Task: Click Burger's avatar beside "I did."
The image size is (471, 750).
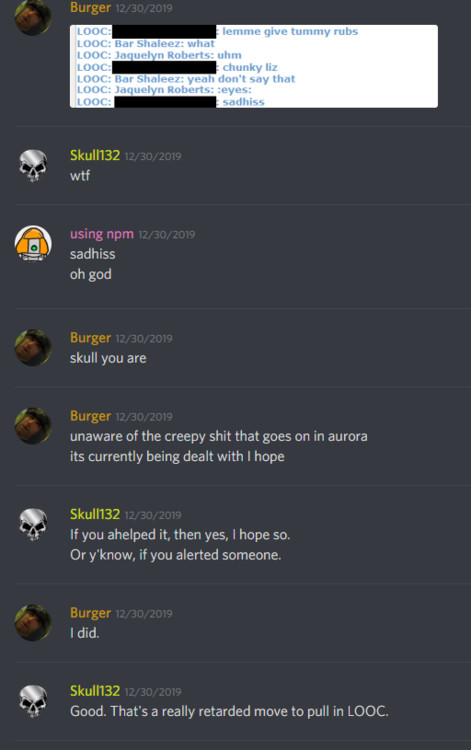Action: [33, 623]
